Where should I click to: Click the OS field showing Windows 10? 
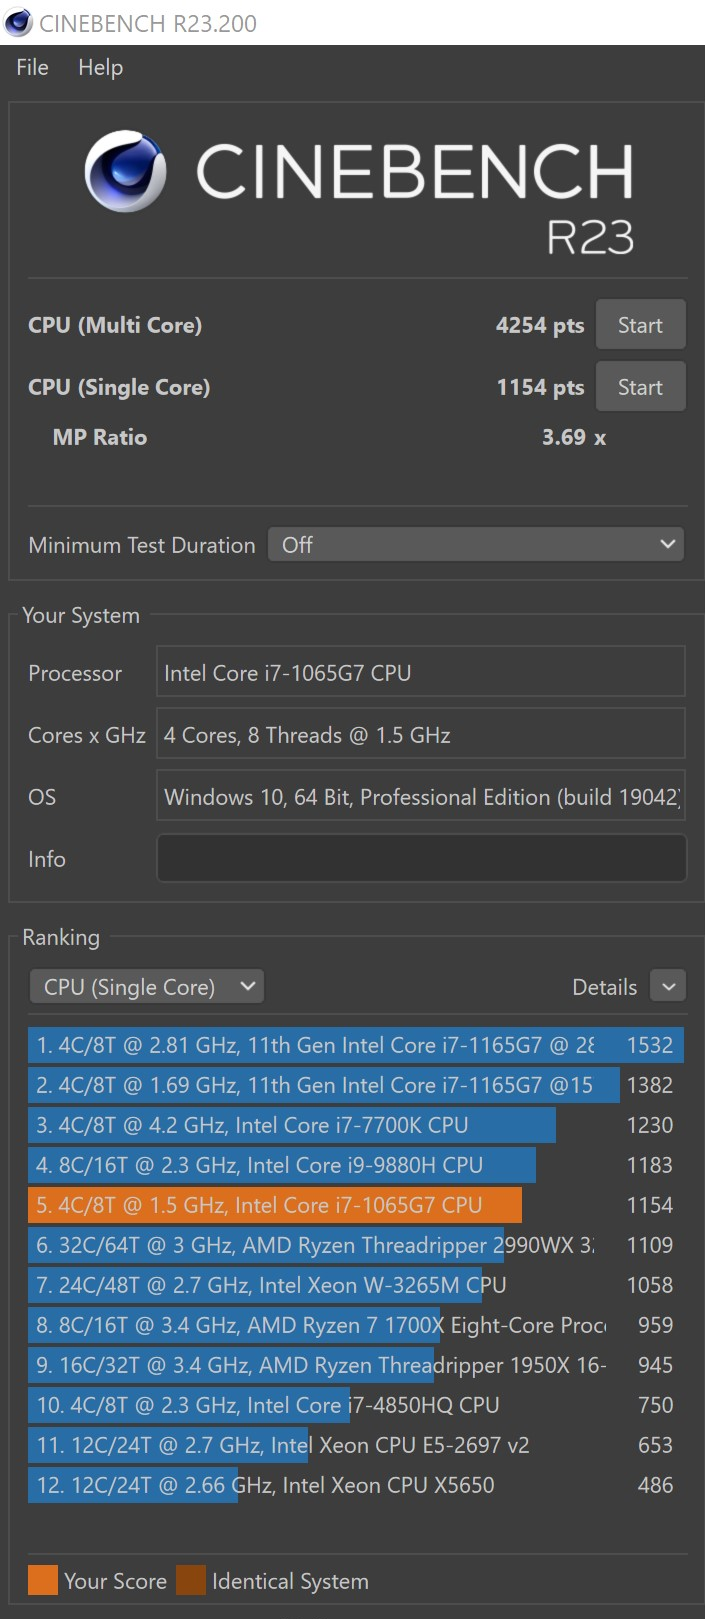point(421,797)
